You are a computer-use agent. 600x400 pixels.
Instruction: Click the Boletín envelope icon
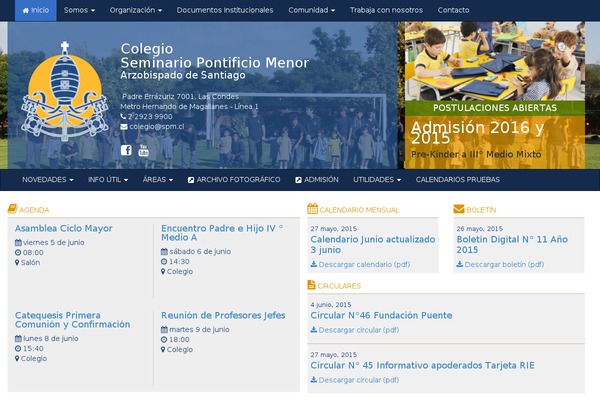click(x=458, y=209)
